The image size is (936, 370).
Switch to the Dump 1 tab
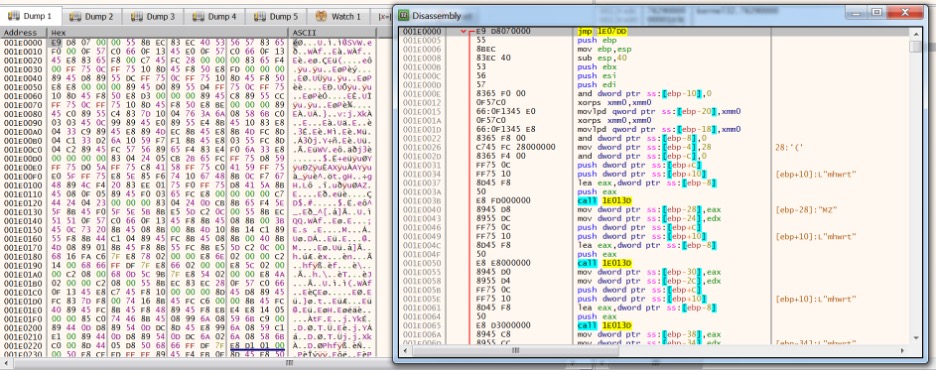click(x=30, y=16)
